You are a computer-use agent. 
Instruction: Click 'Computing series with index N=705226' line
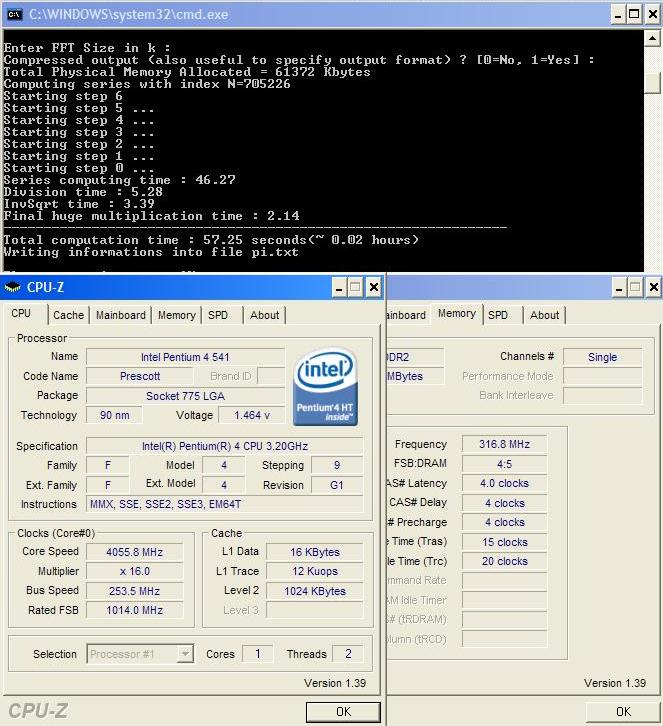[x=147, y=84]
